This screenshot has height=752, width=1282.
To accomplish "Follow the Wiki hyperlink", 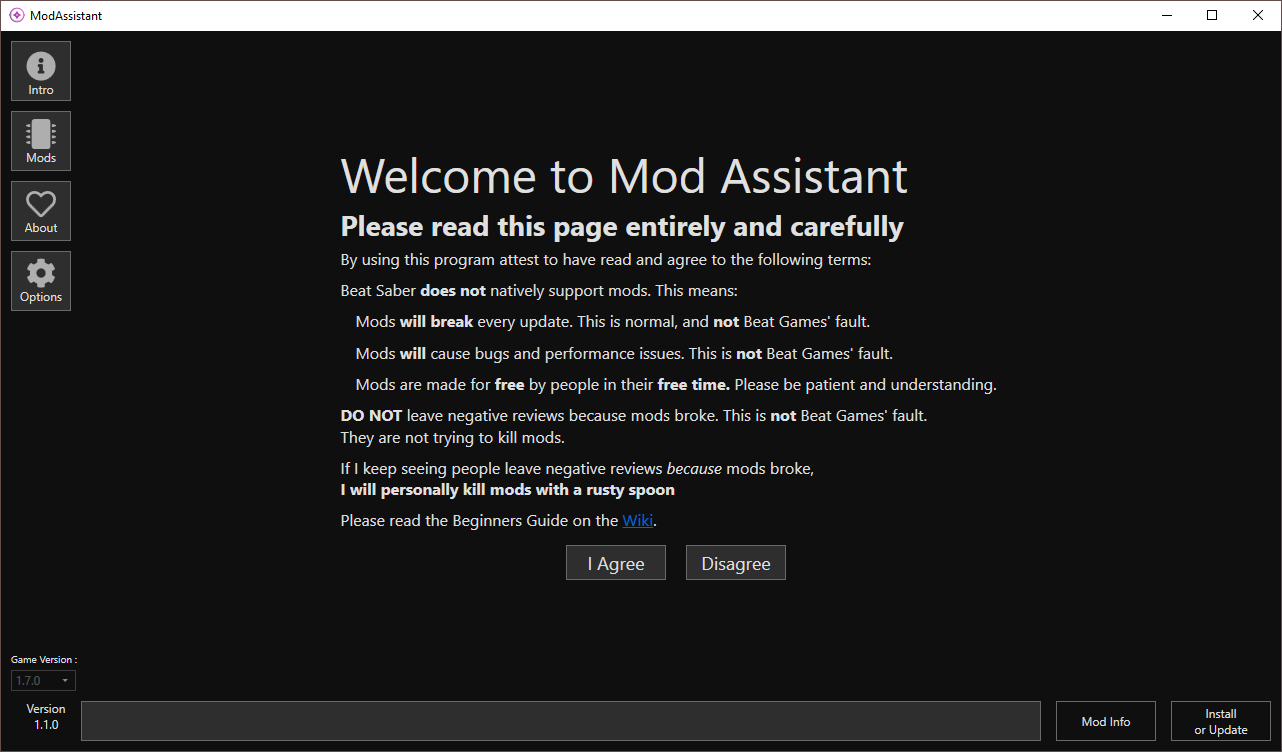I will (x=638, y=520).
